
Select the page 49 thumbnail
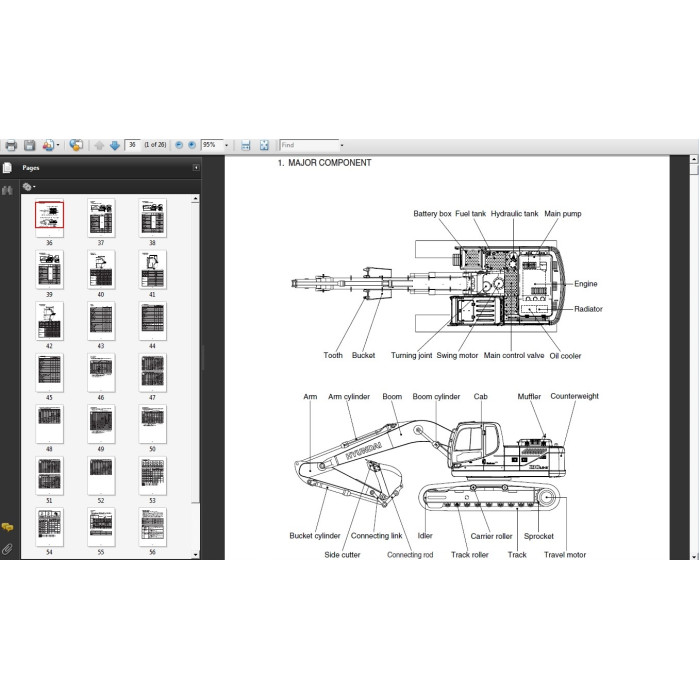coord(101,424)
